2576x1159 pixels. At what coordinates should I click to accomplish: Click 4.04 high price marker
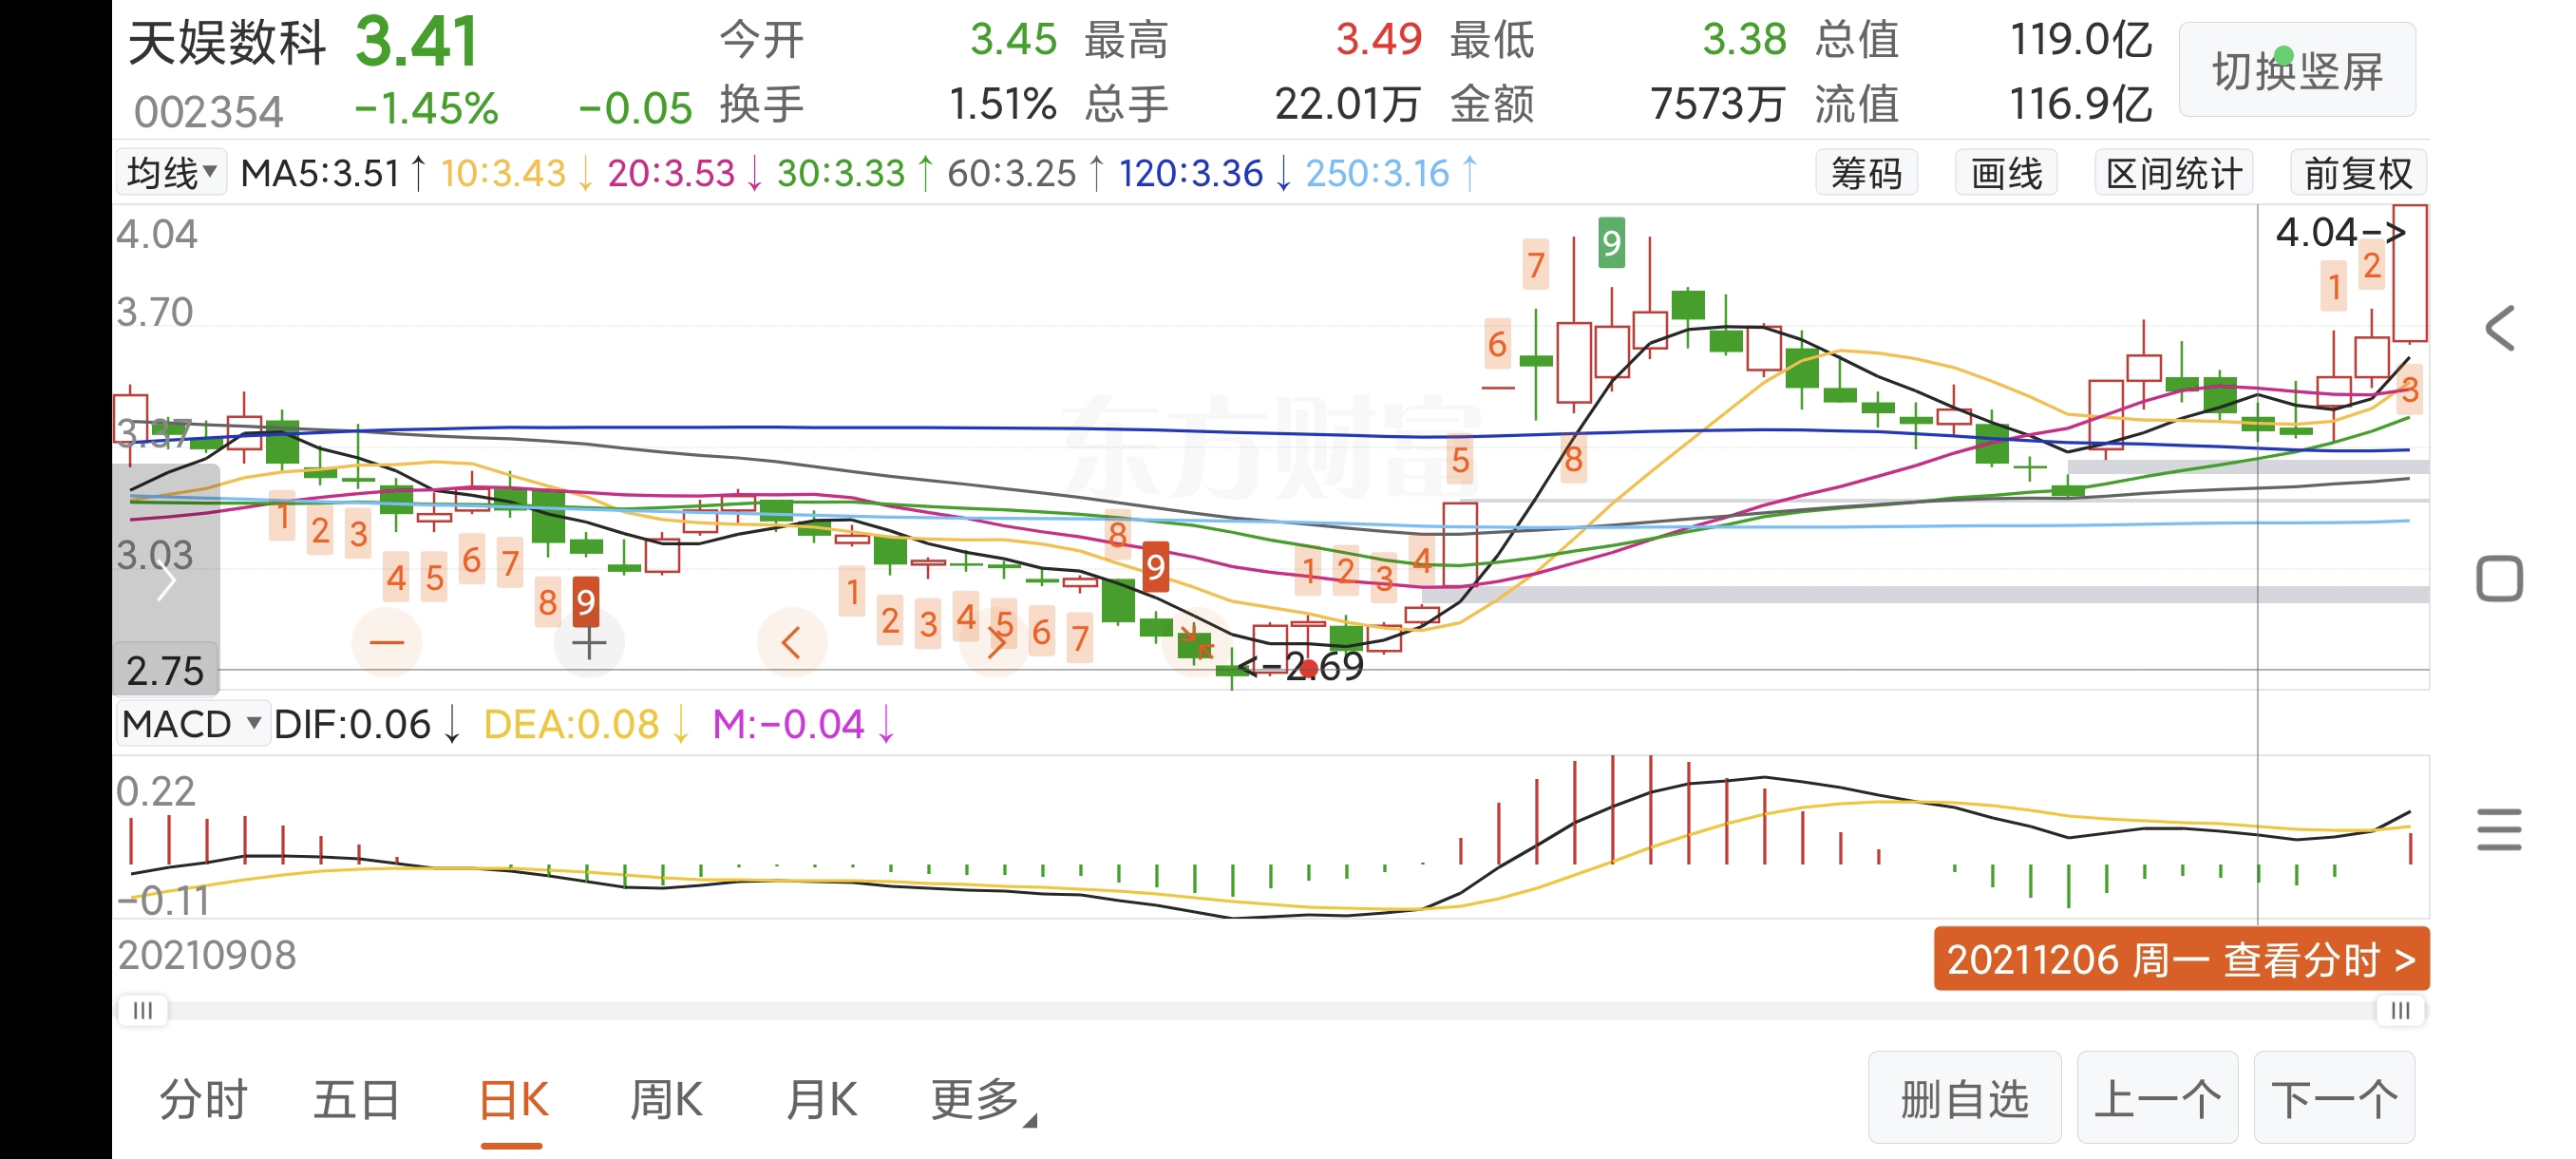[x=2340, y=232]
